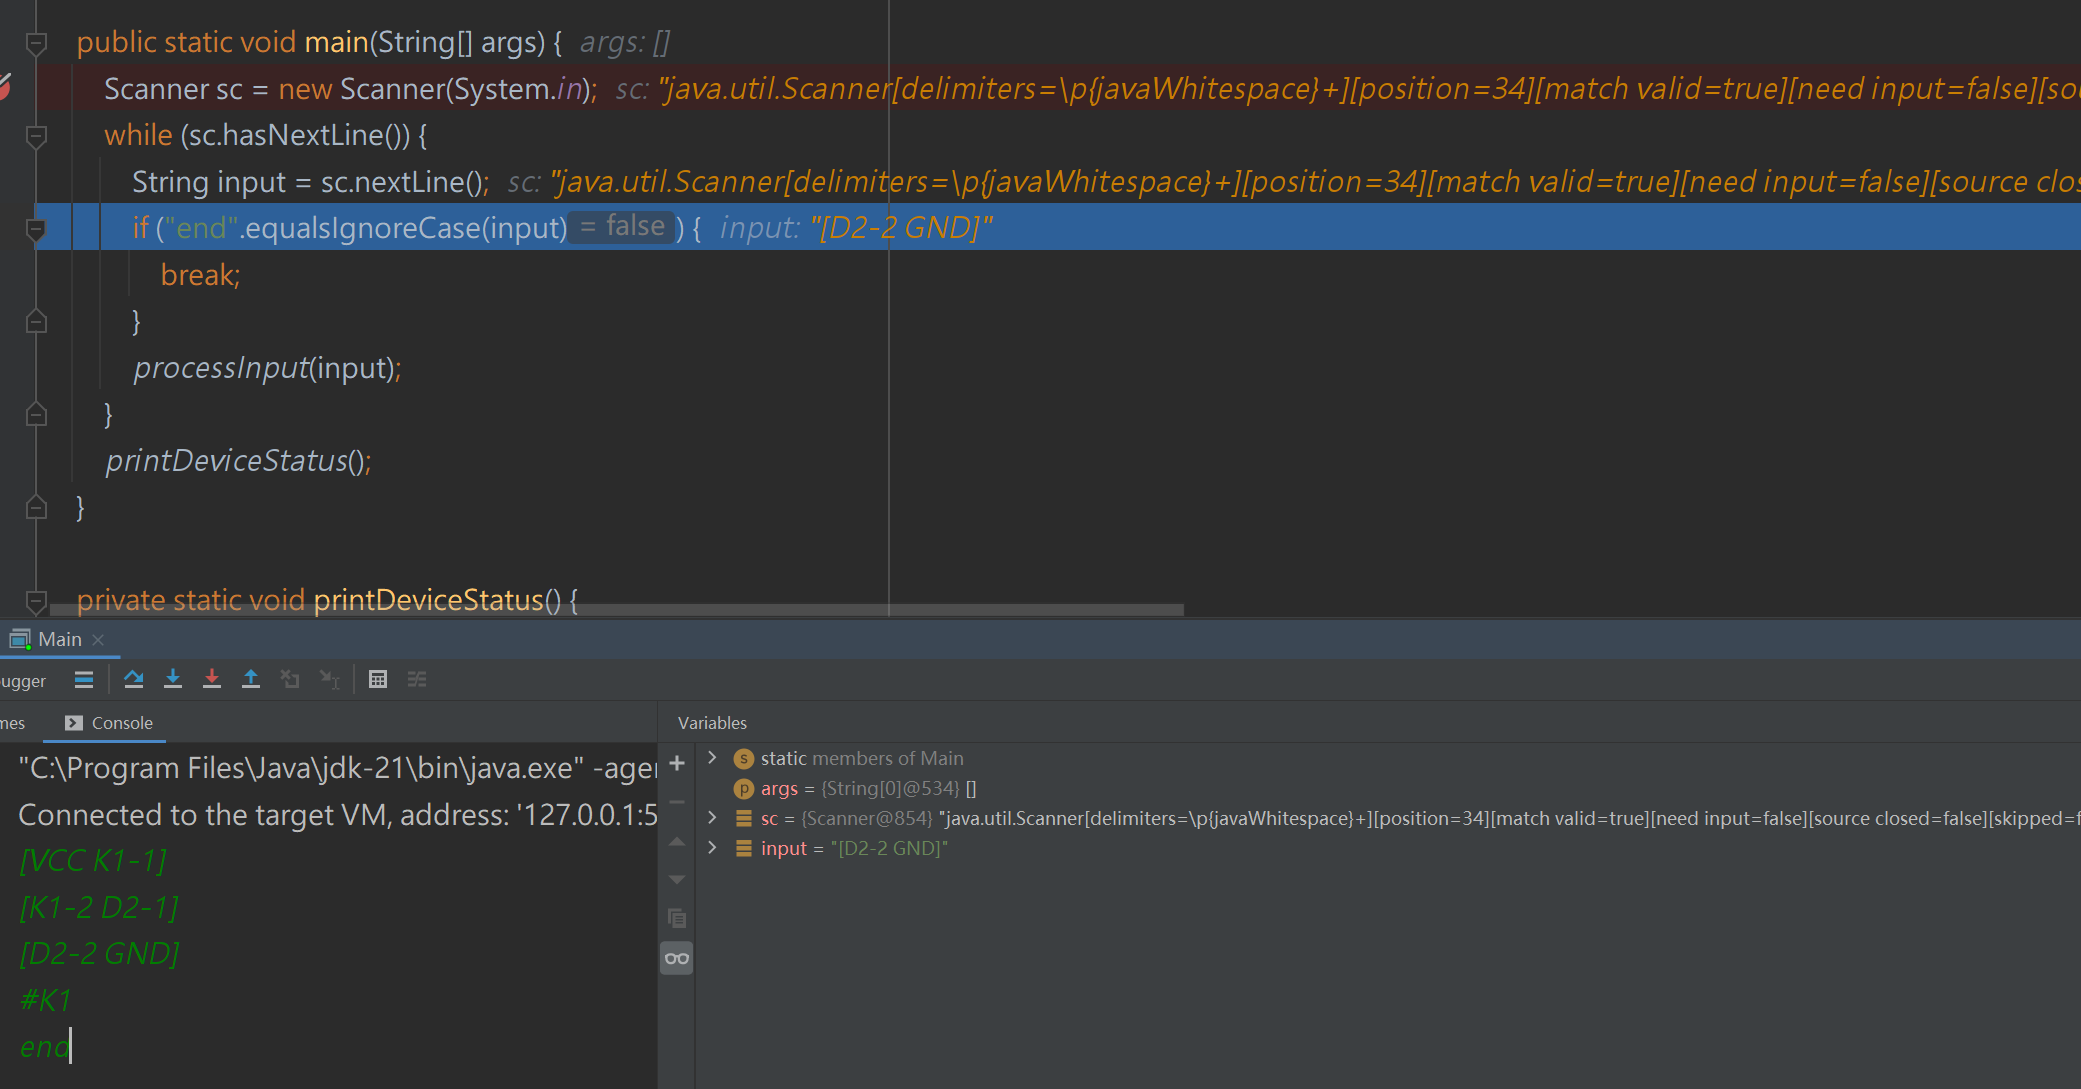Image resolution: width=2081 pixels, height=1089 pixels.
Task: Click the red Force Step Into icon
Action: (211, 680)
